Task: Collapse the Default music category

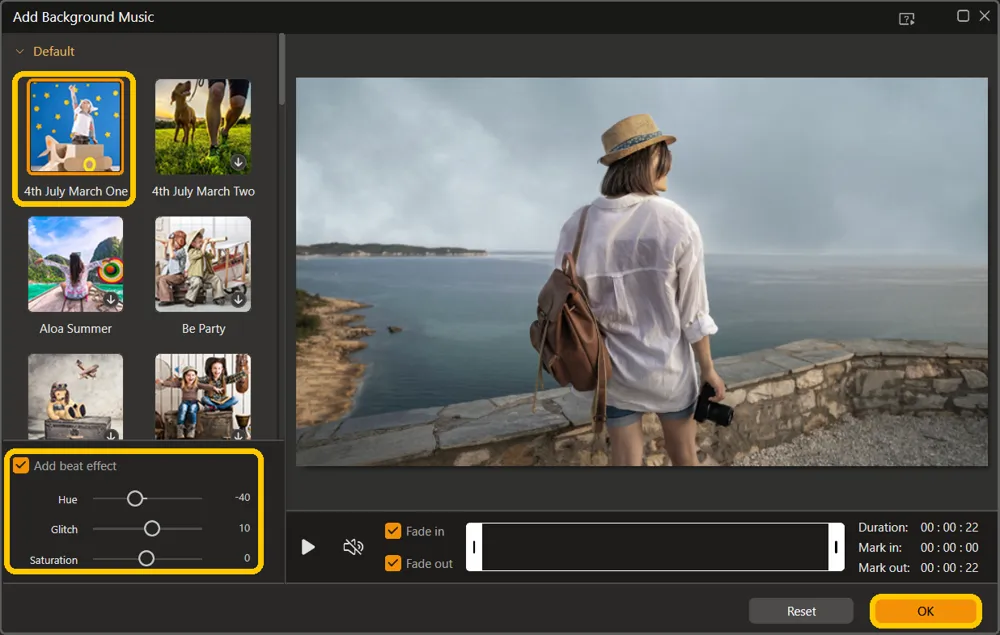Action: pos(20,51)
